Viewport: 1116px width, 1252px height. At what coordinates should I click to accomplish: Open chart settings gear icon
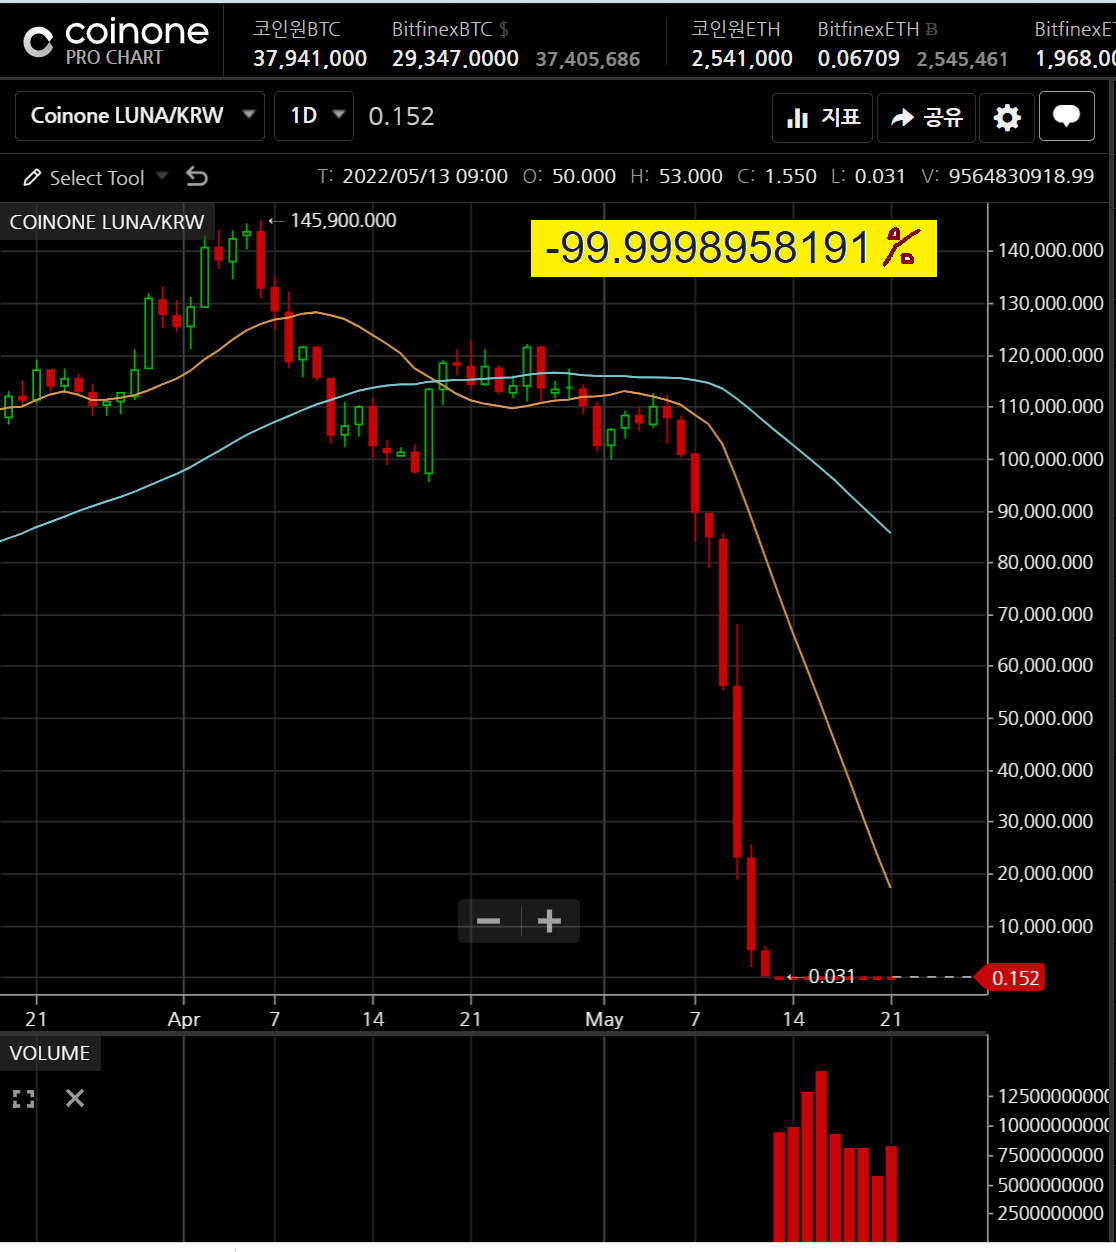[1007, 118]
